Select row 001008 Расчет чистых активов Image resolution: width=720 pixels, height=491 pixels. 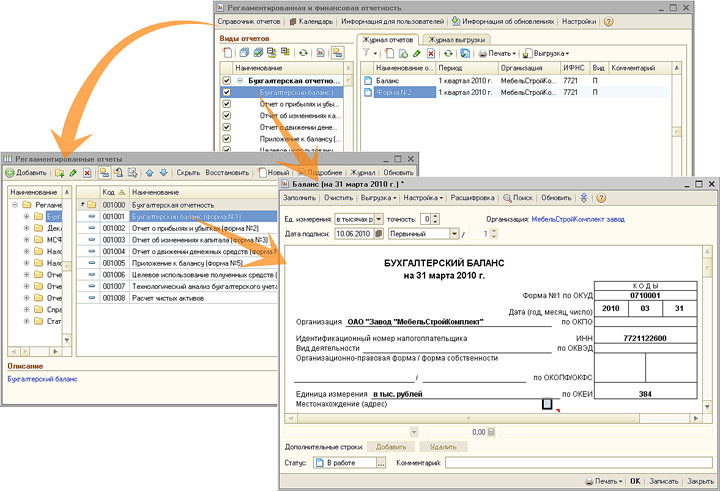(x=177, y=298)
